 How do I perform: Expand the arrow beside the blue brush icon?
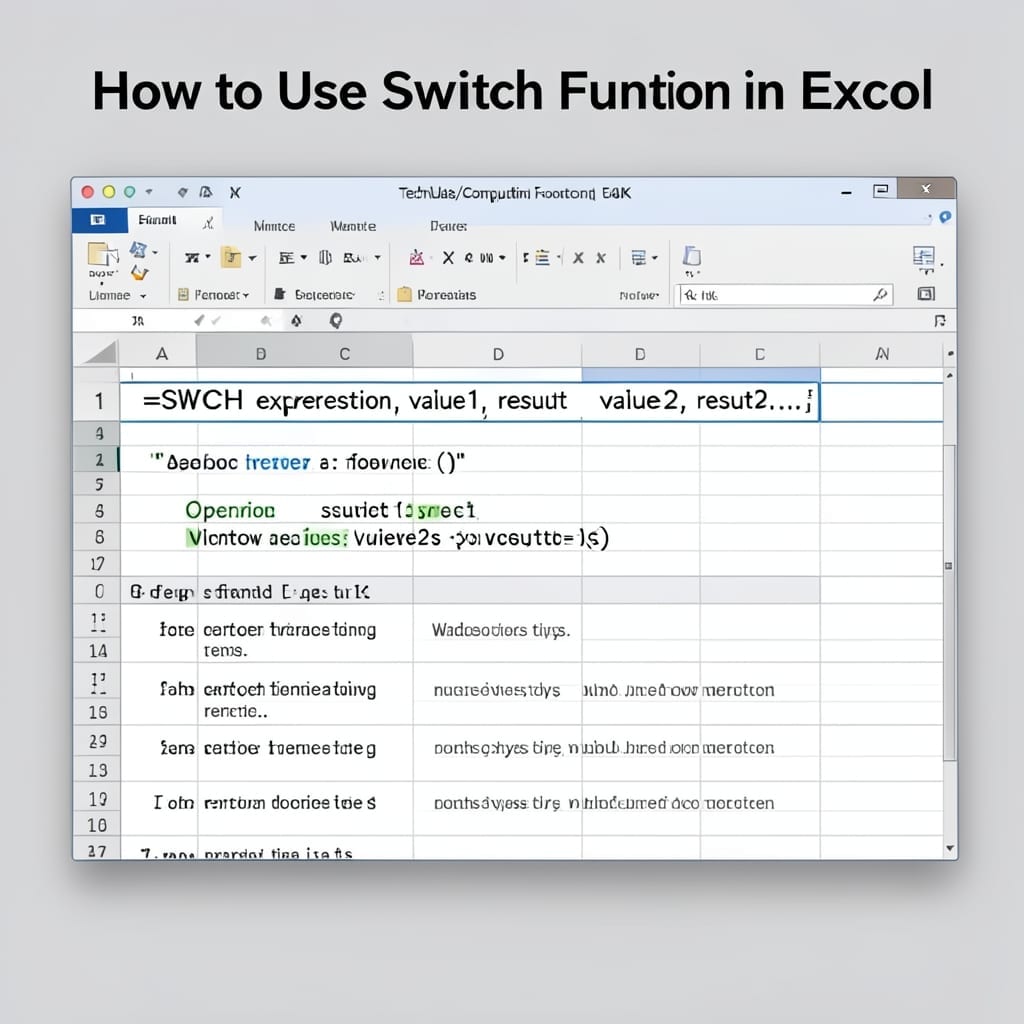click(155, 252)
